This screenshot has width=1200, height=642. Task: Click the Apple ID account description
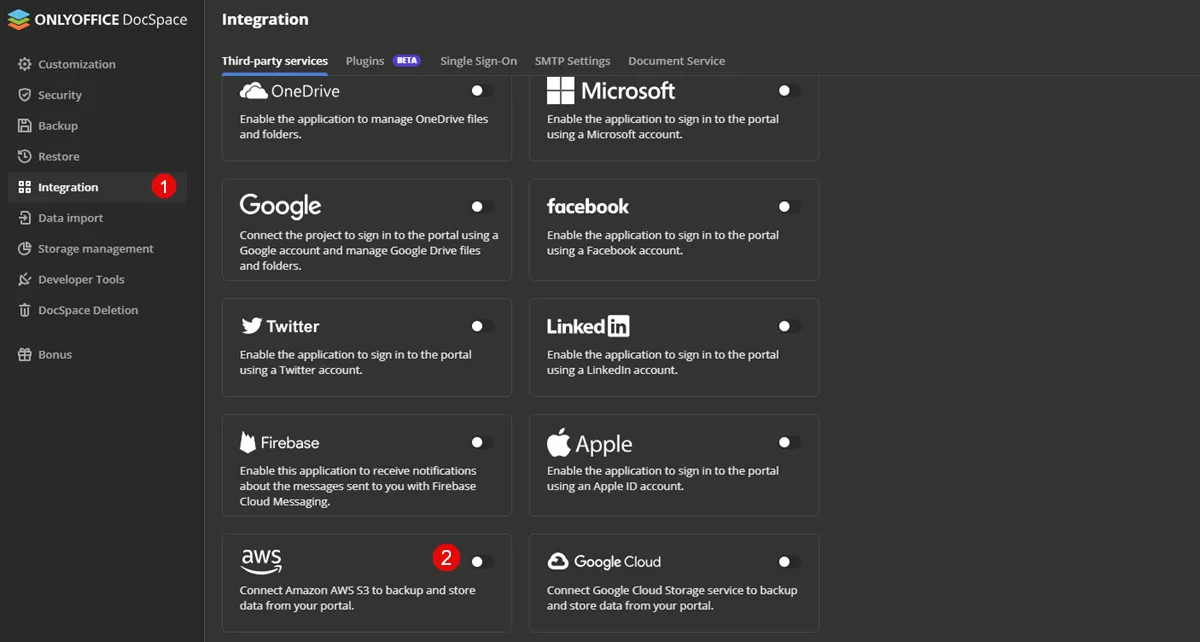(x=663, y=478)
